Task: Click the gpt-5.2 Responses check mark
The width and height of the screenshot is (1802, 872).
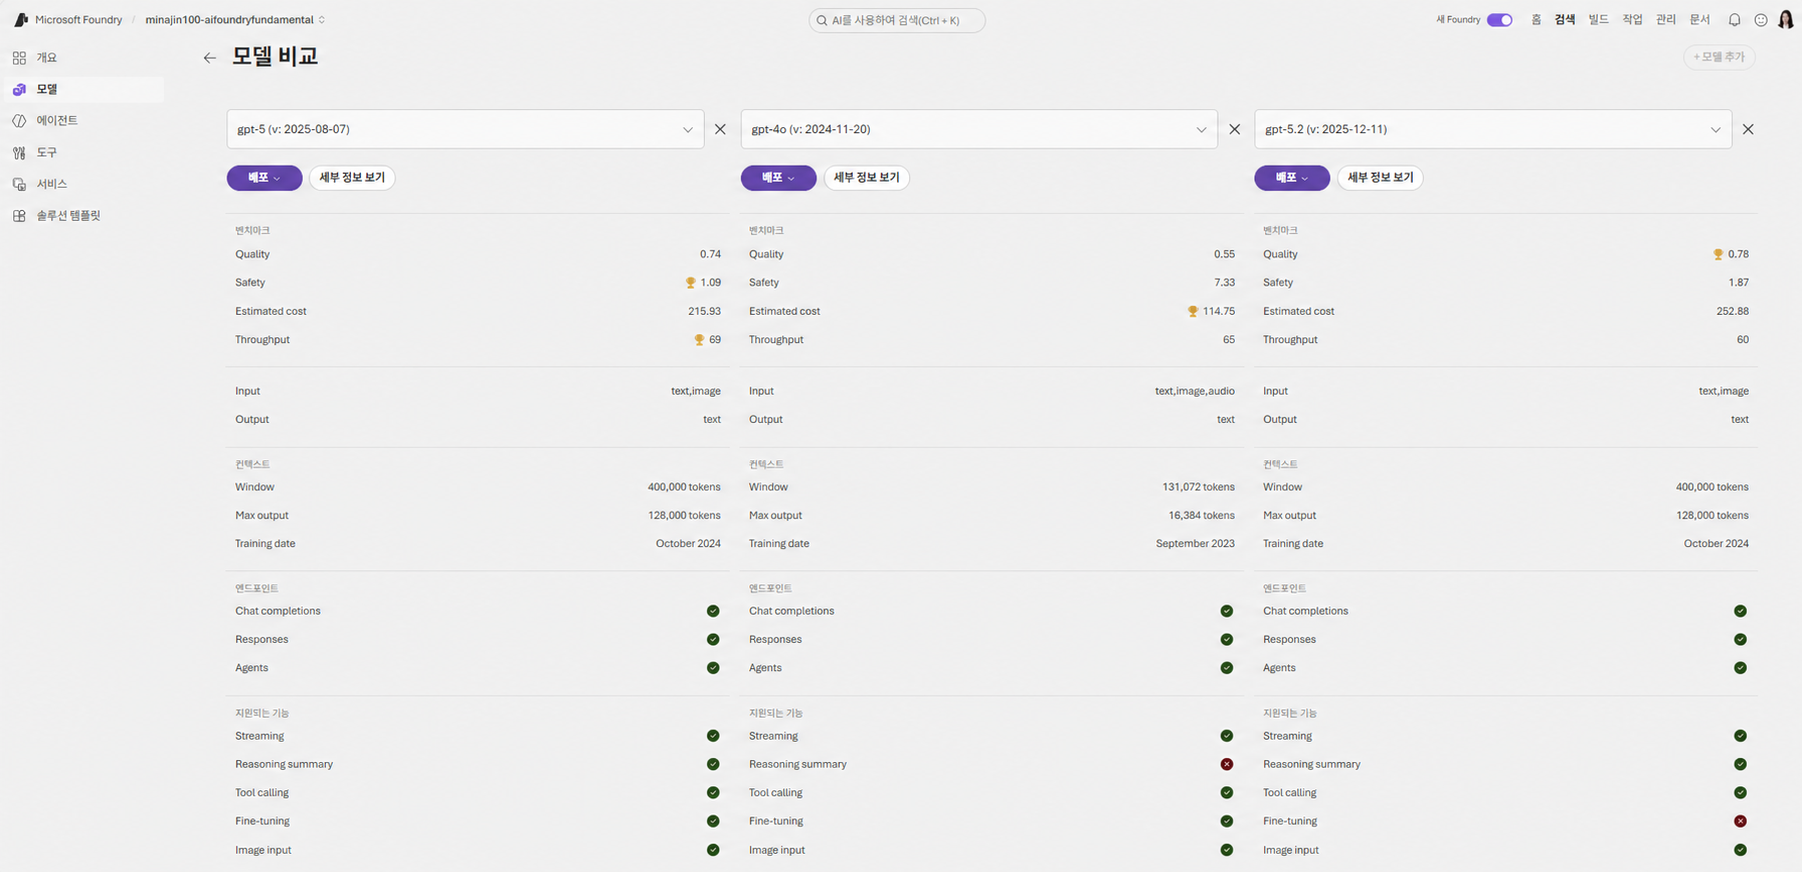Action: click(x=1741, y=640)
